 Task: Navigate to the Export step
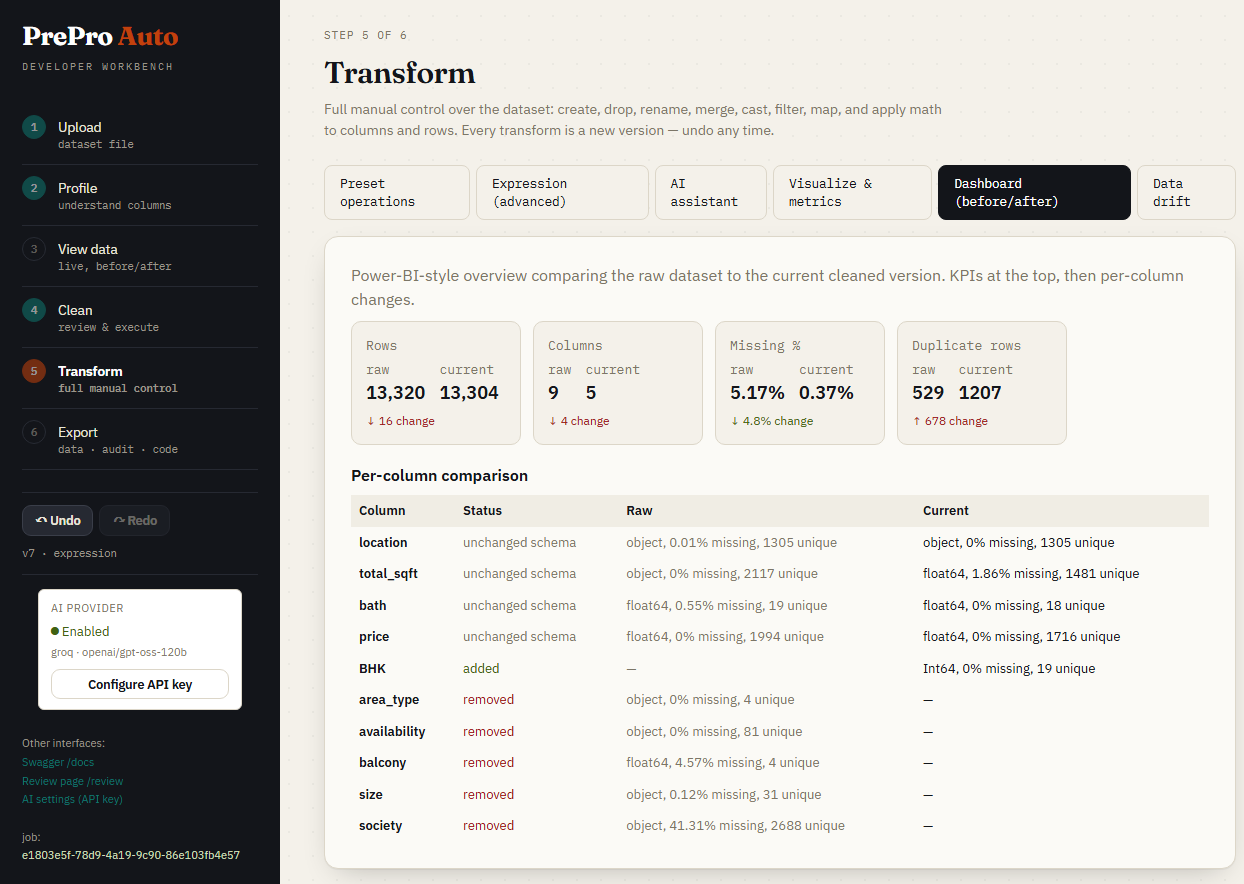pyautogui.click(x=140, y=439)
